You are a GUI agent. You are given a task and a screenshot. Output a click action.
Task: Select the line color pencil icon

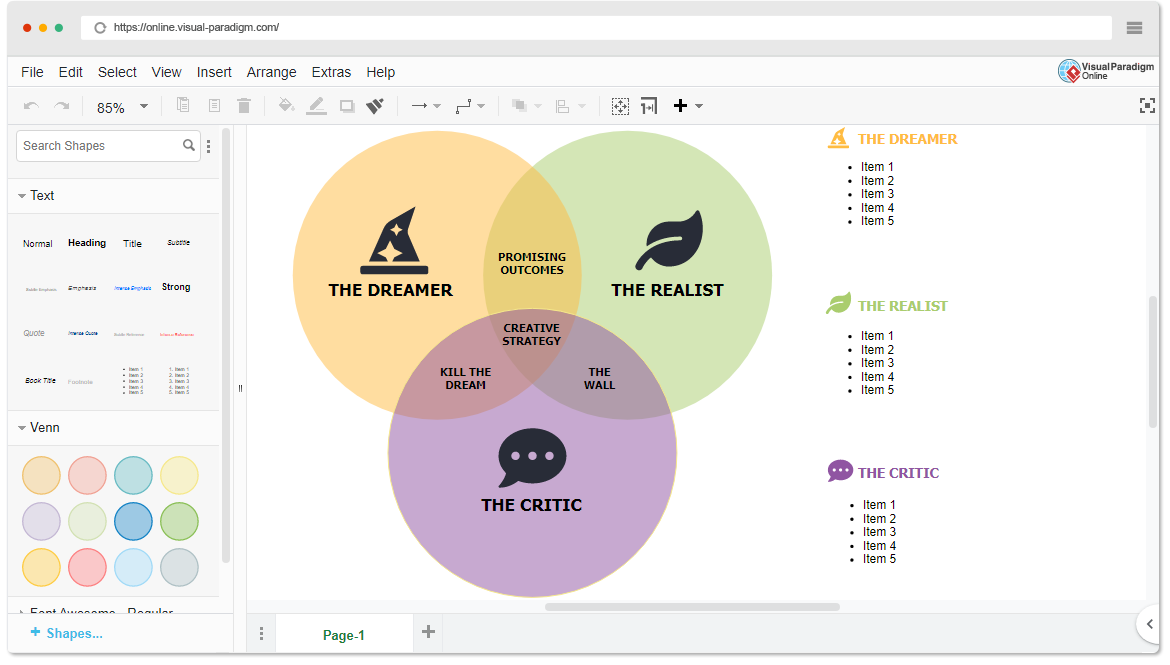pos(316,106)
